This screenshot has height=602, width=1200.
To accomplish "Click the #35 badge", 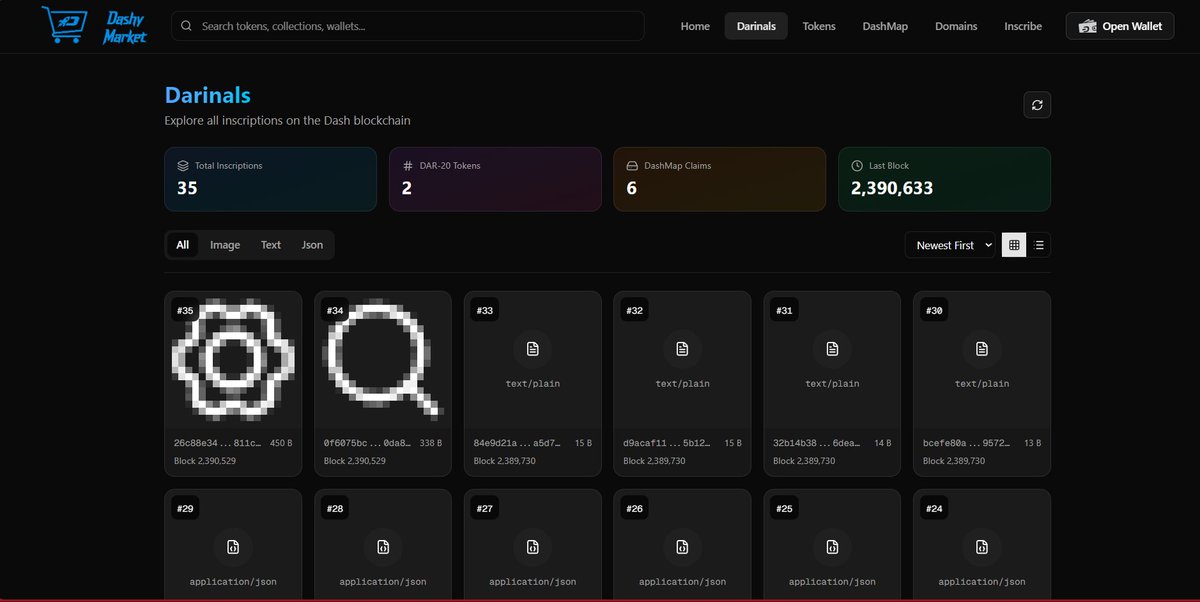I will 185,311.
